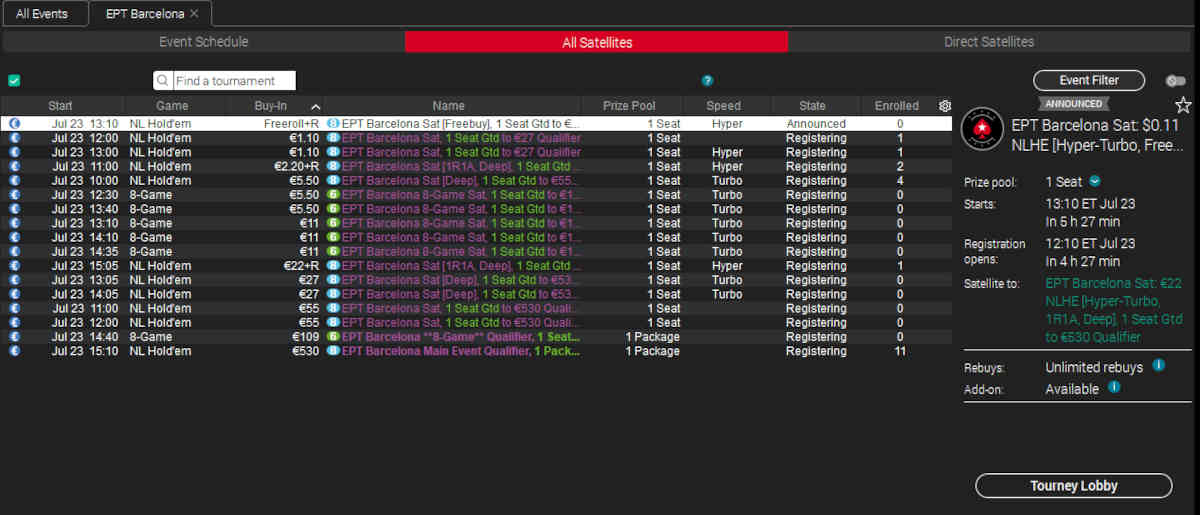The image size is (1200, 515).
Task: Click the currency icon on the €109 row
Action: point(15,338)
